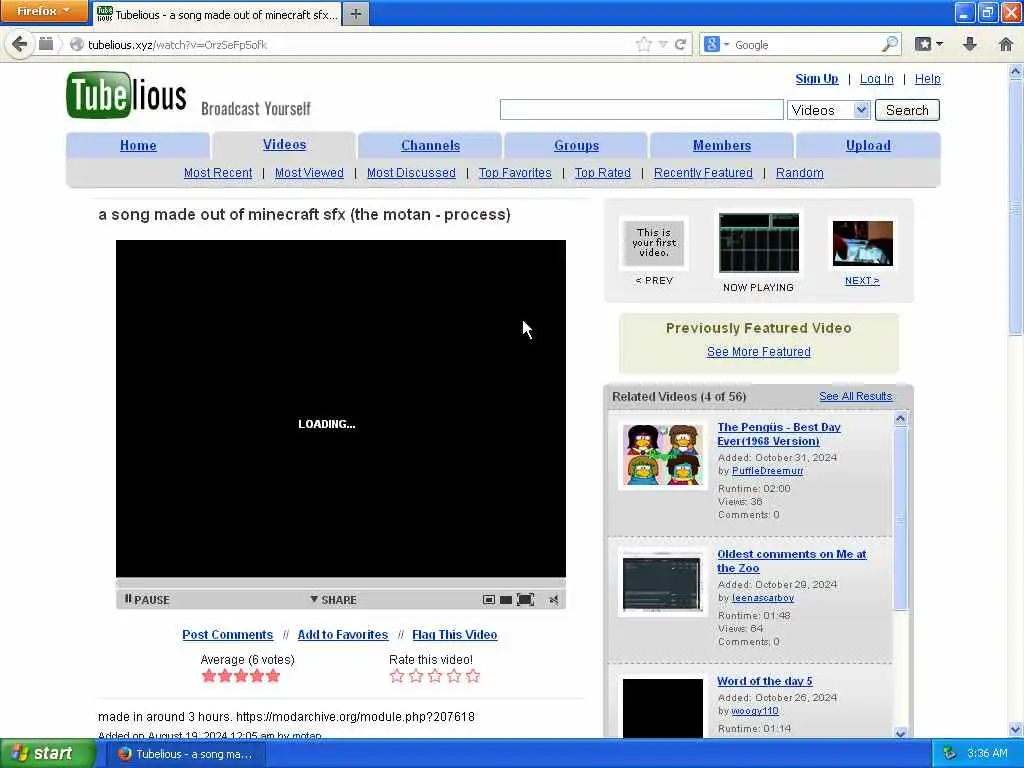
Task: Rate the video three stars
Action: point(435,676)
